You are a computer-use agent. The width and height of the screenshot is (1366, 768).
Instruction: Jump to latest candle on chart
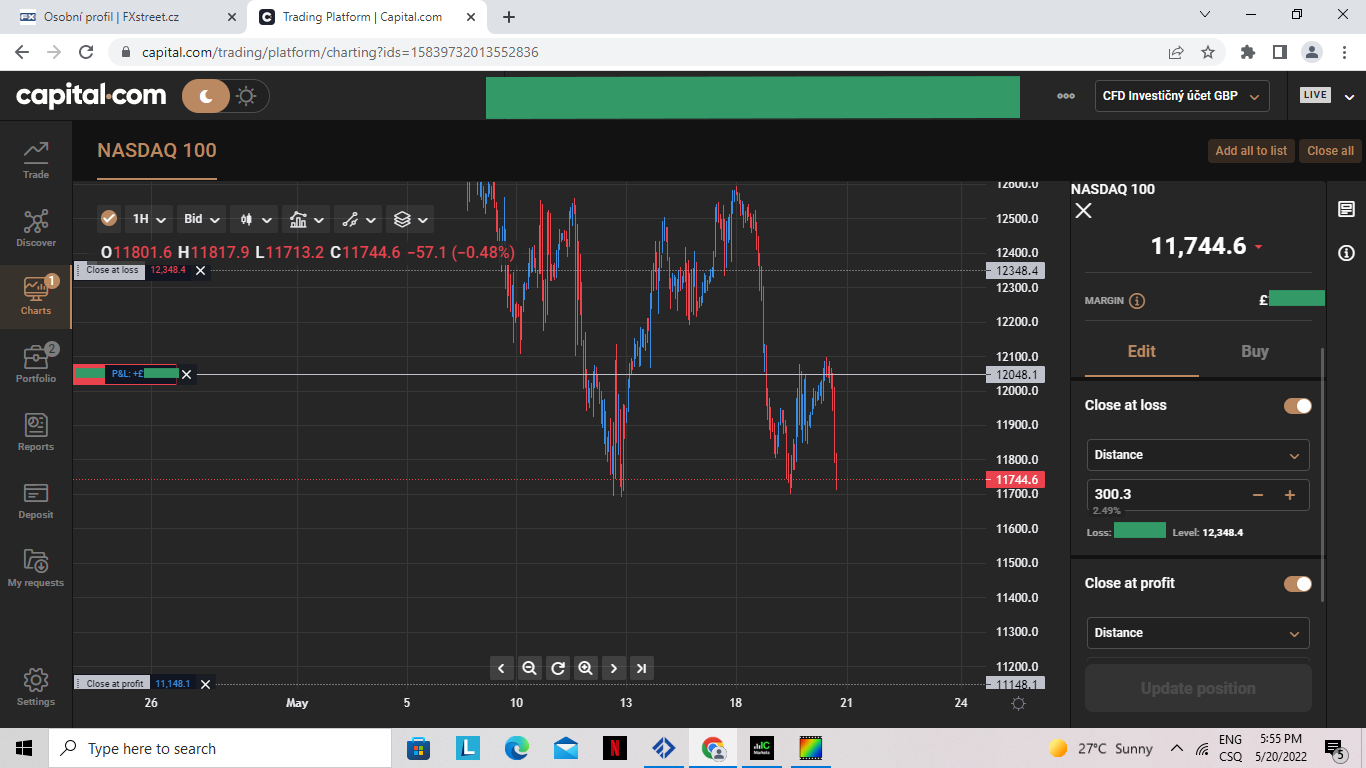pyautogui.click(x=642, y=668)
